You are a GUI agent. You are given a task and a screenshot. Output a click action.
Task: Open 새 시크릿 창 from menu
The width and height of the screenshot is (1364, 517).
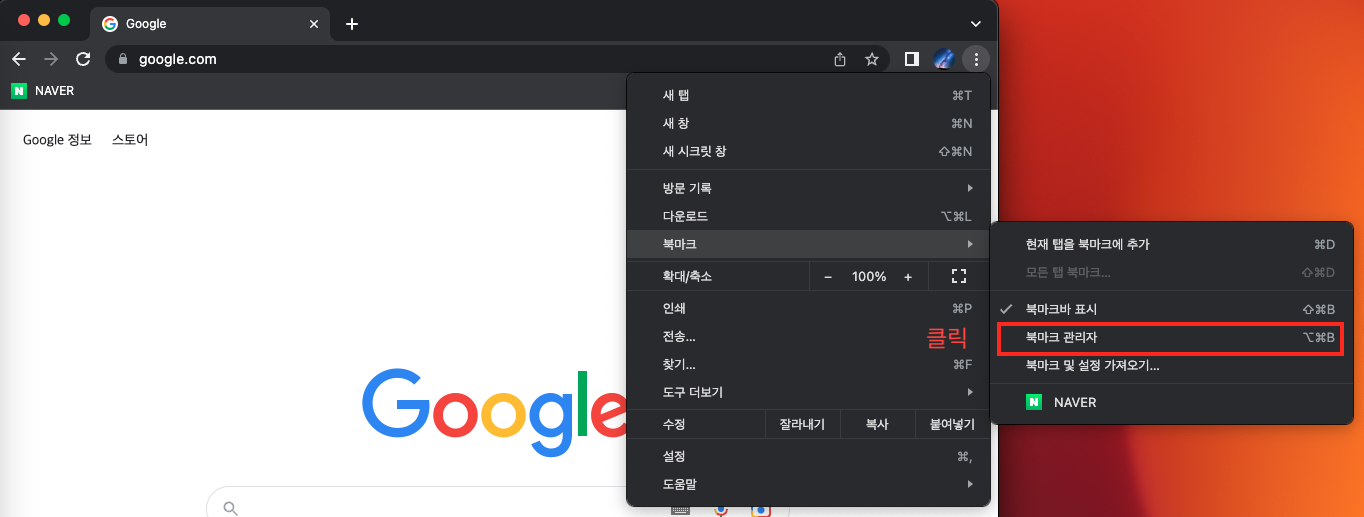808,151
